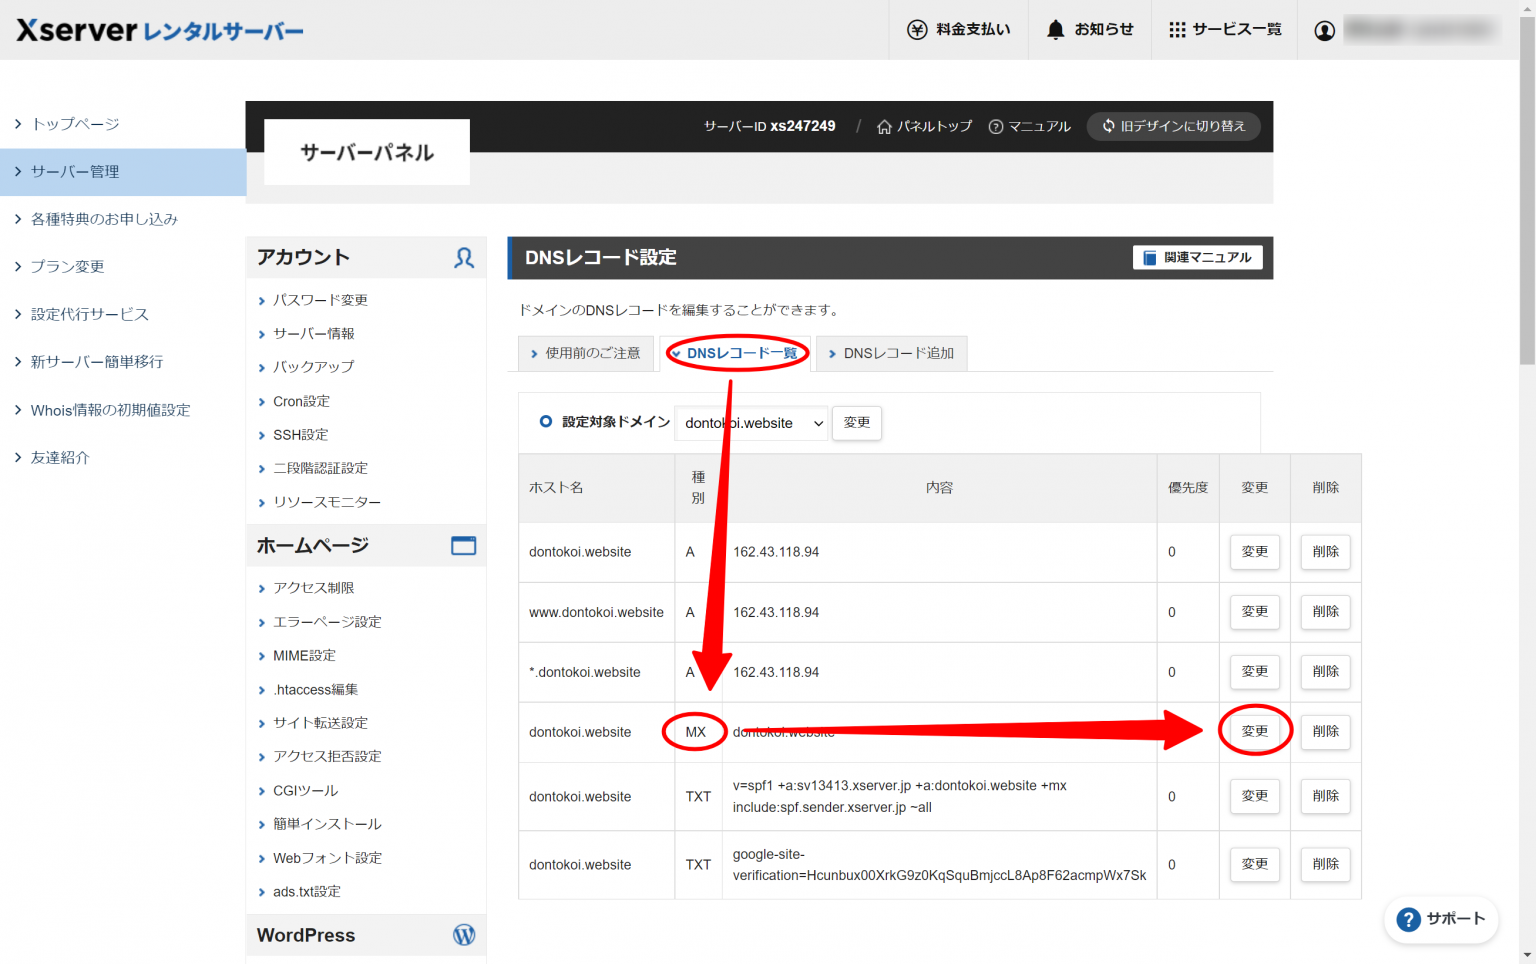The width and height of the screenshot is (1536, 964).
Task: Select the 設定対象ドメイン radio button
Action: [x=546, y=422]
